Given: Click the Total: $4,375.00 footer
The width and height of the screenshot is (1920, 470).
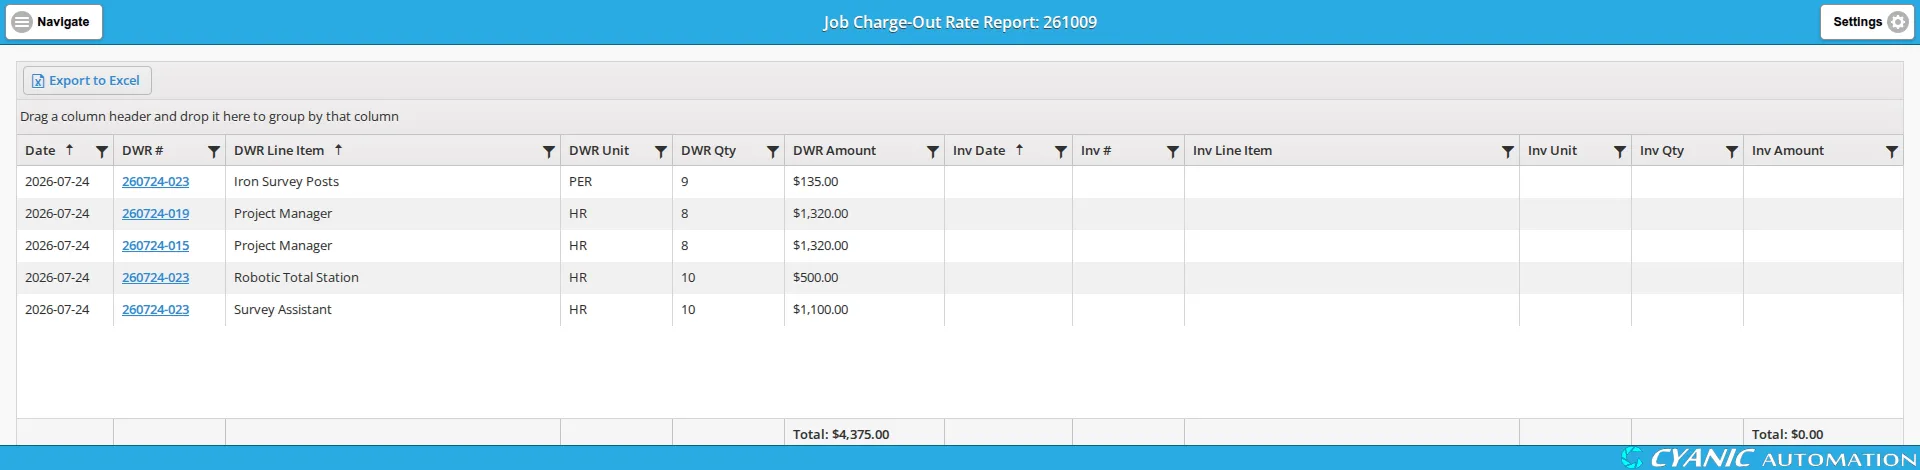Looking at the screenshot, I should [841, 435].
